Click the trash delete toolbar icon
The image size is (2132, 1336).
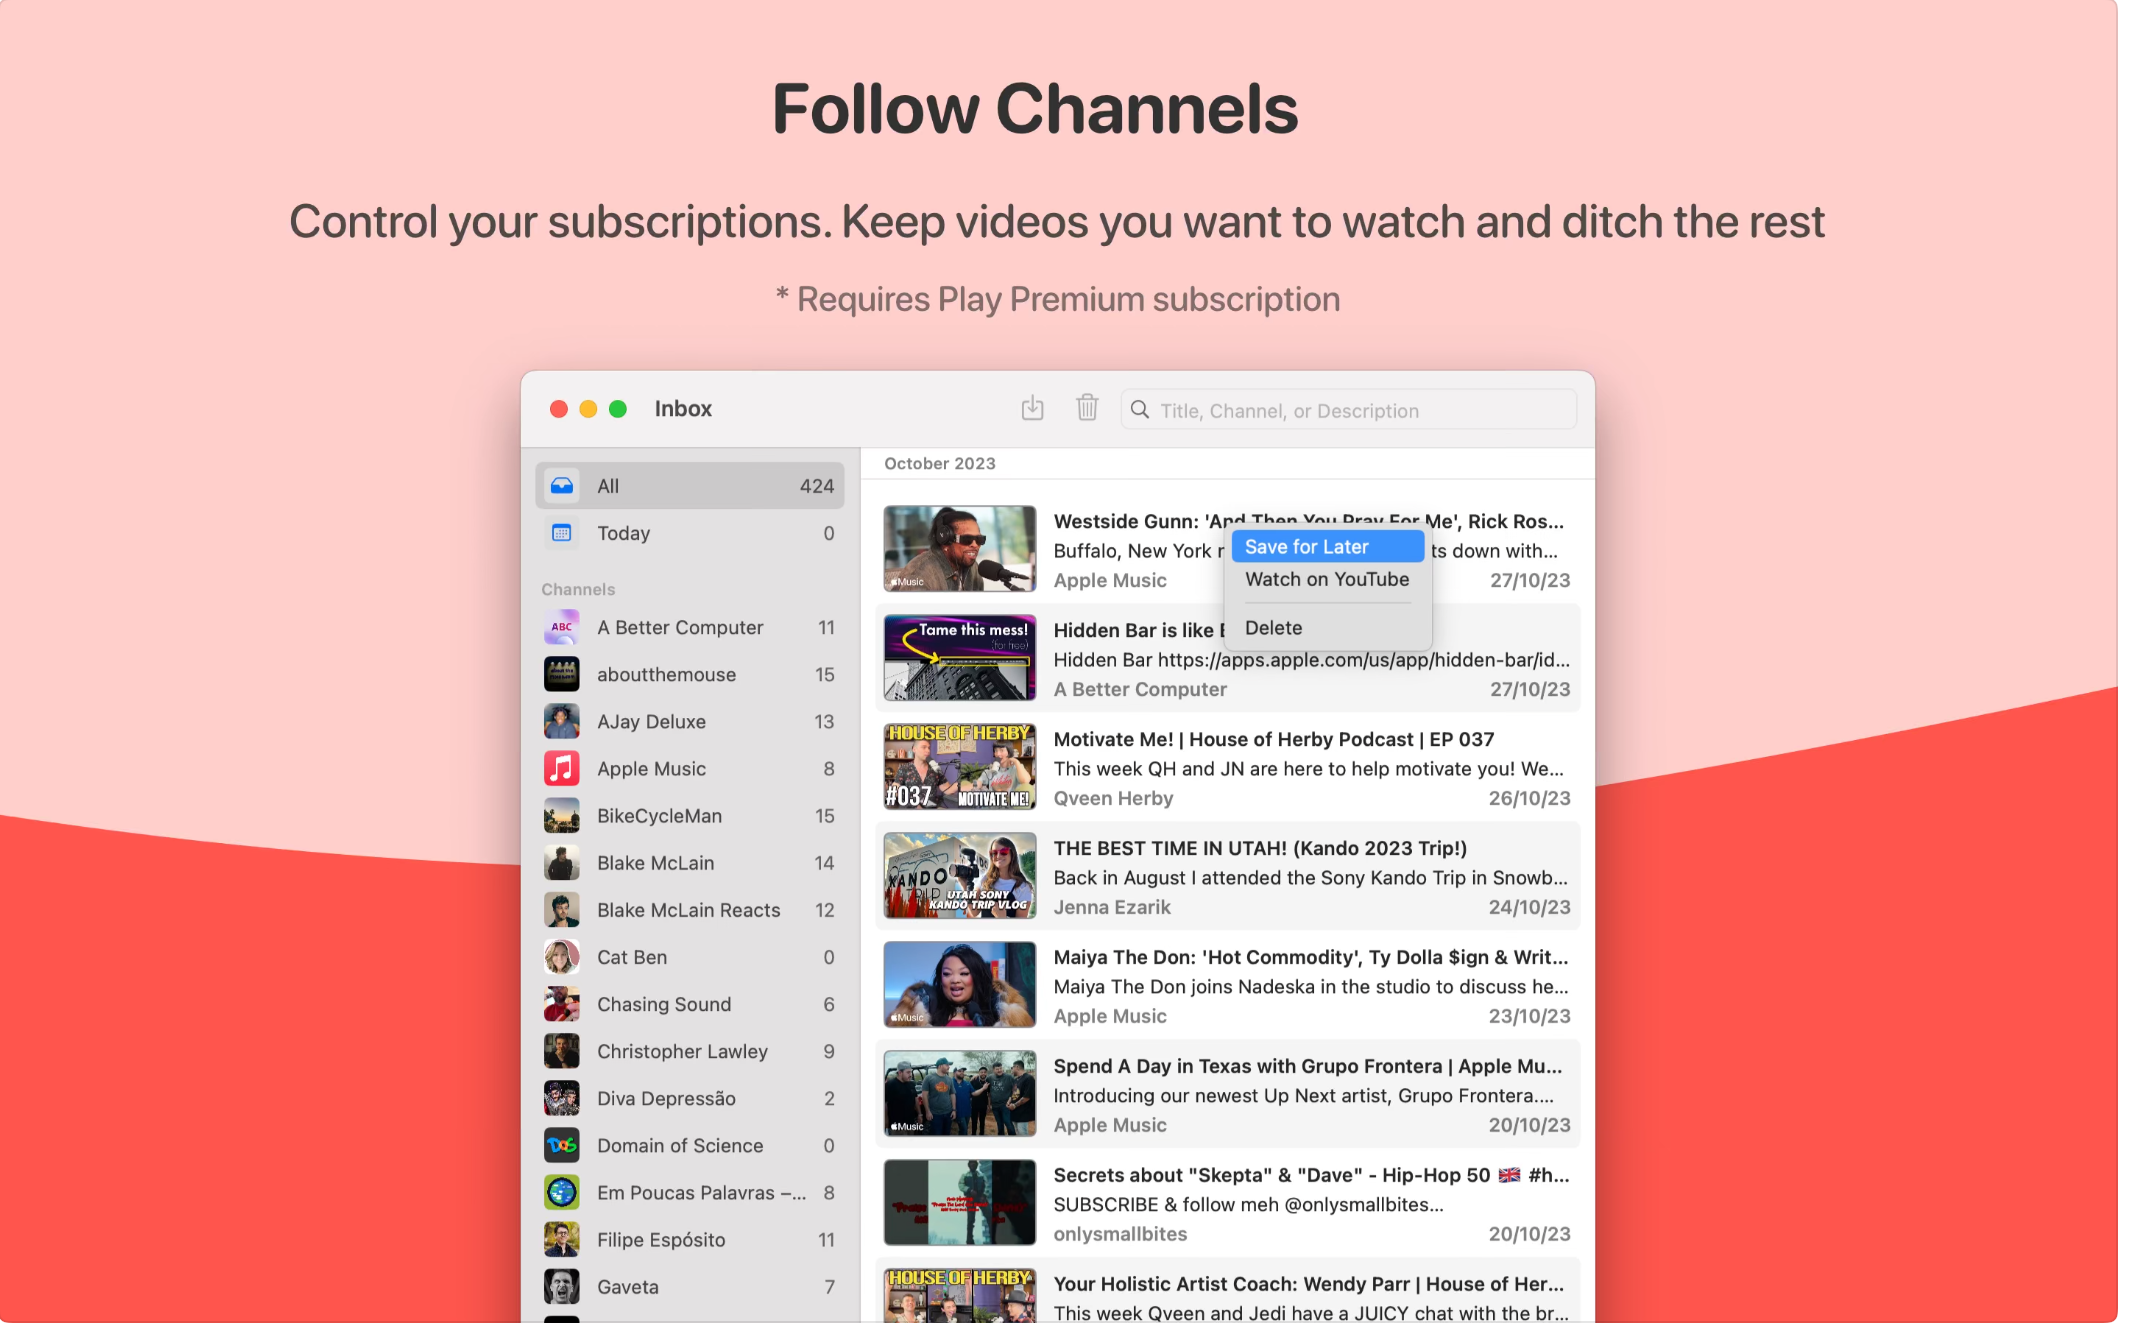click(x=1087, y=409)
